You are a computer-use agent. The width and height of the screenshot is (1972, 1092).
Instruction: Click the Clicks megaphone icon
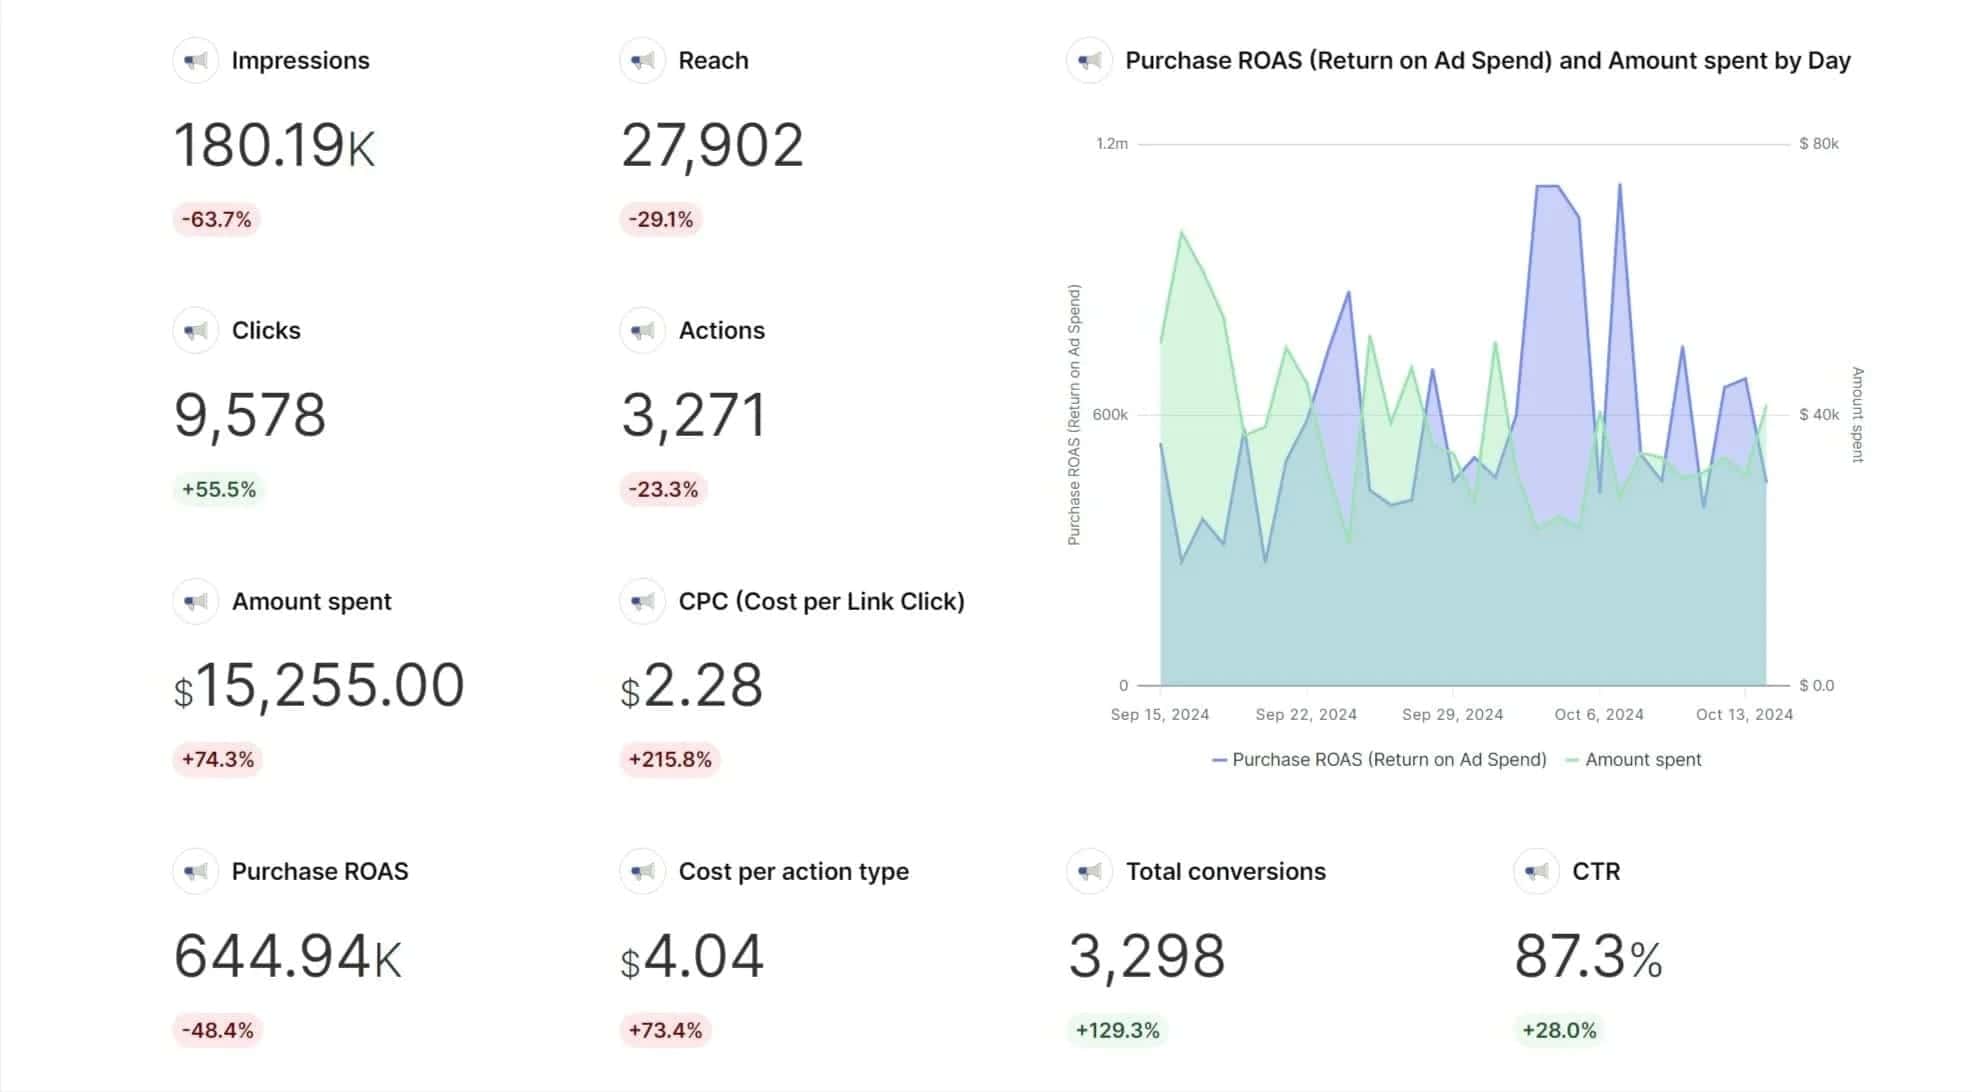click(x=195, y=330)
